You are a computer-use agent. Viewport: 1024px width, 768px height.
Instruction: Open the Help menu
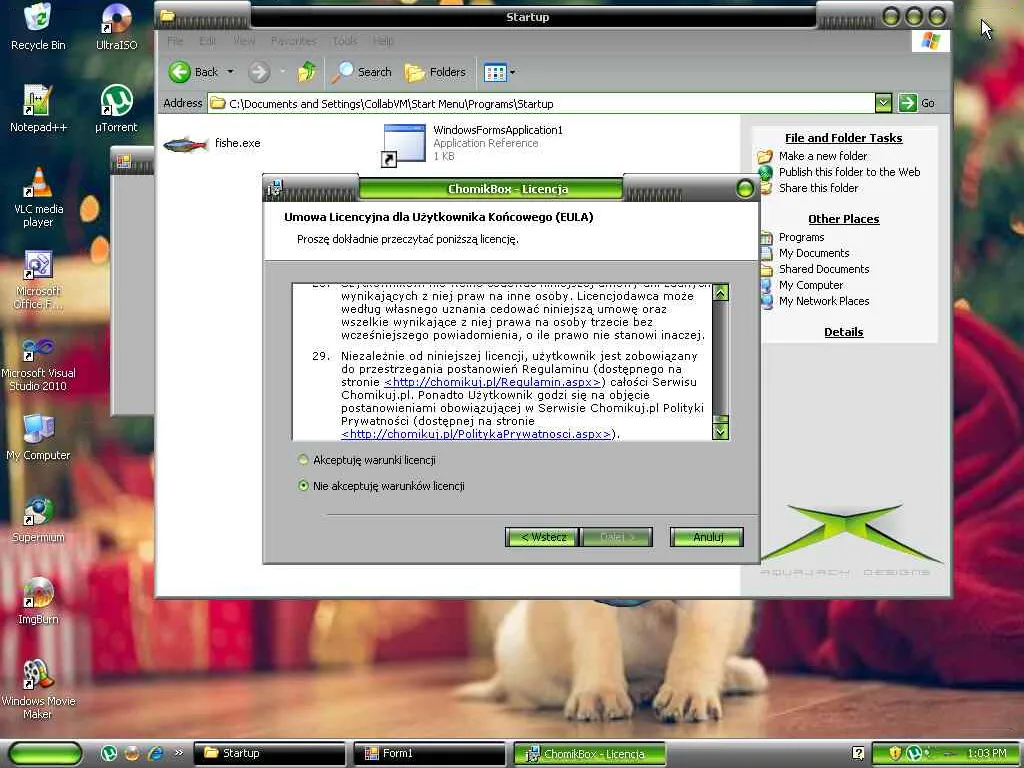[383, 41]
